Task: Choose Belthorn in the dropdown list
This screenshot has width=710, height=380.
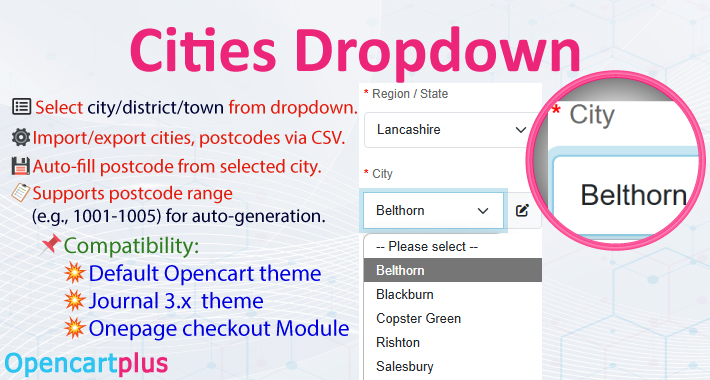Action: [453, 270]
